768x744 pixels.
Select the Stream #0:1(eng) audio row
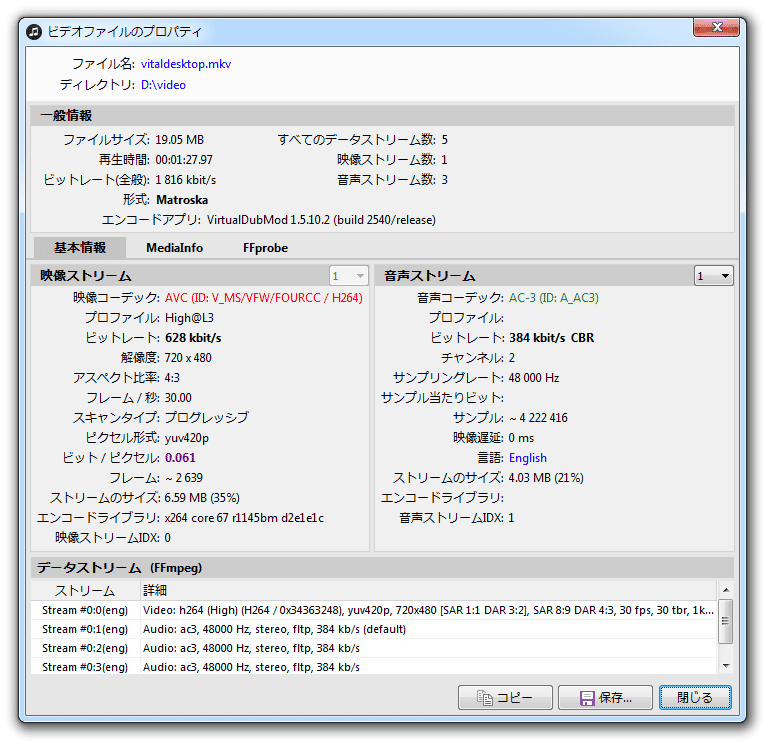coord(374,629)
